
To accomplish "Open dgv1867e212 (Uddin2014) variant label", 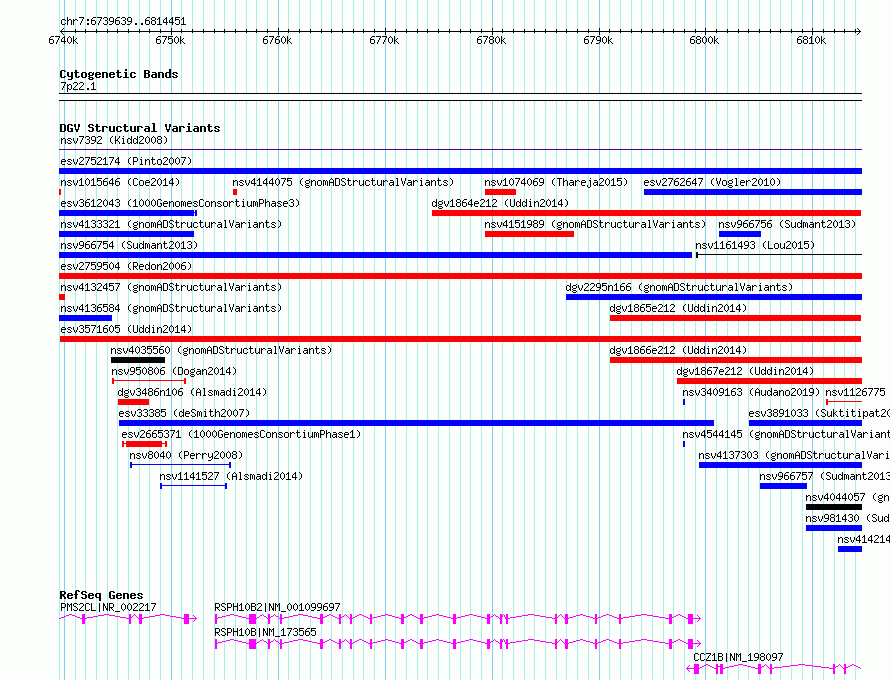I will [745, 371].
